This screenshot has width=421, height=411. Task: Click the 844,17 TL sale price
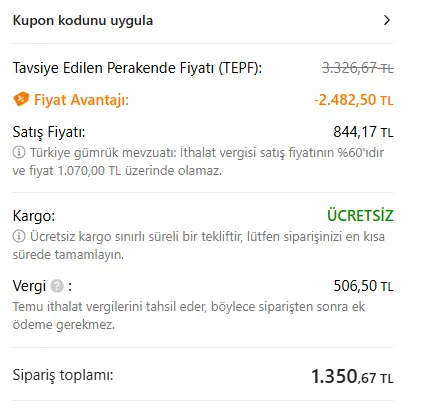363,132
